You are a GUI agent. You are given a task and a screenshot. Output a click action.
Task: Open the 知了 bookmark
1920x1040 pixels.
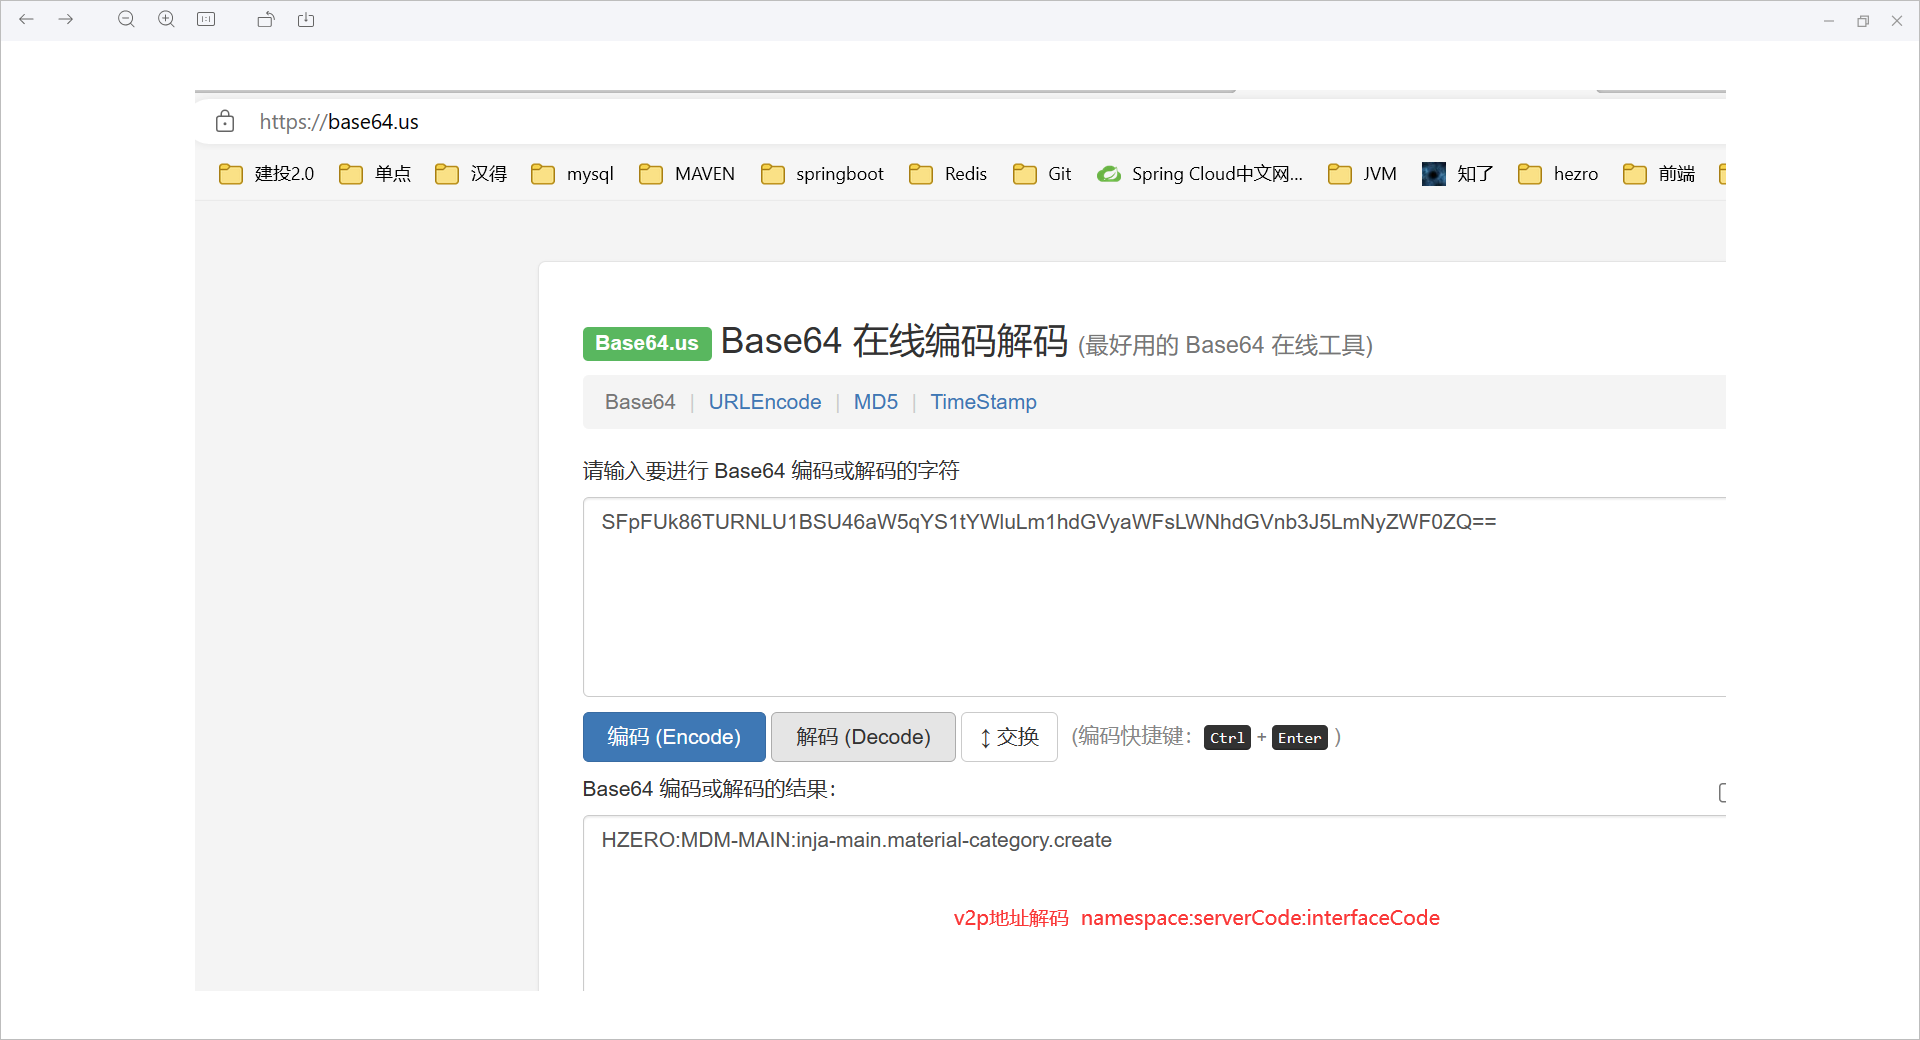point(1458,174)
